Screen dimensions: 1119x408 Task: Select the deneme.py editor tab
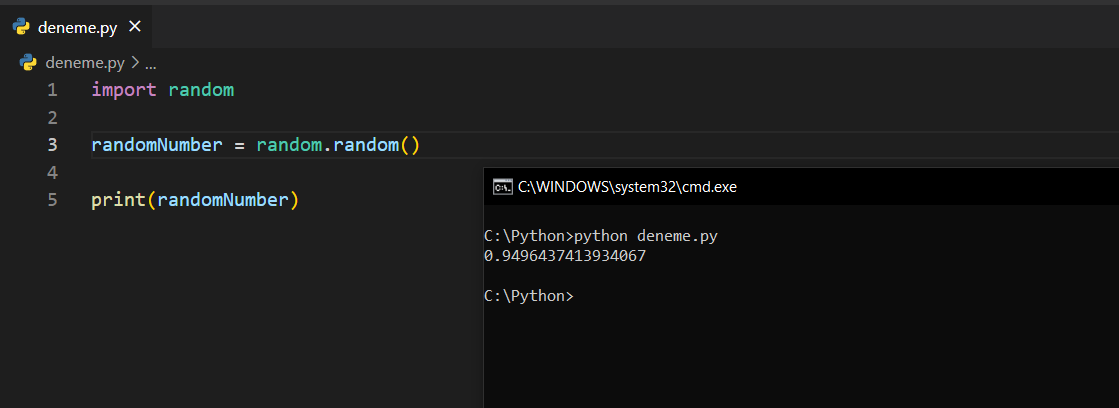77,27
